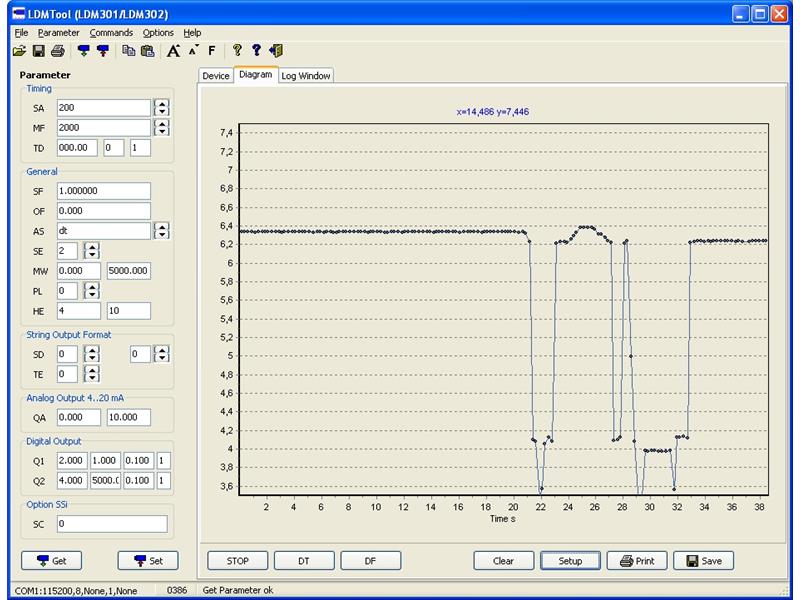Click the Clear button
This screenshot has height=600, width=800.
tap(504, 561)
